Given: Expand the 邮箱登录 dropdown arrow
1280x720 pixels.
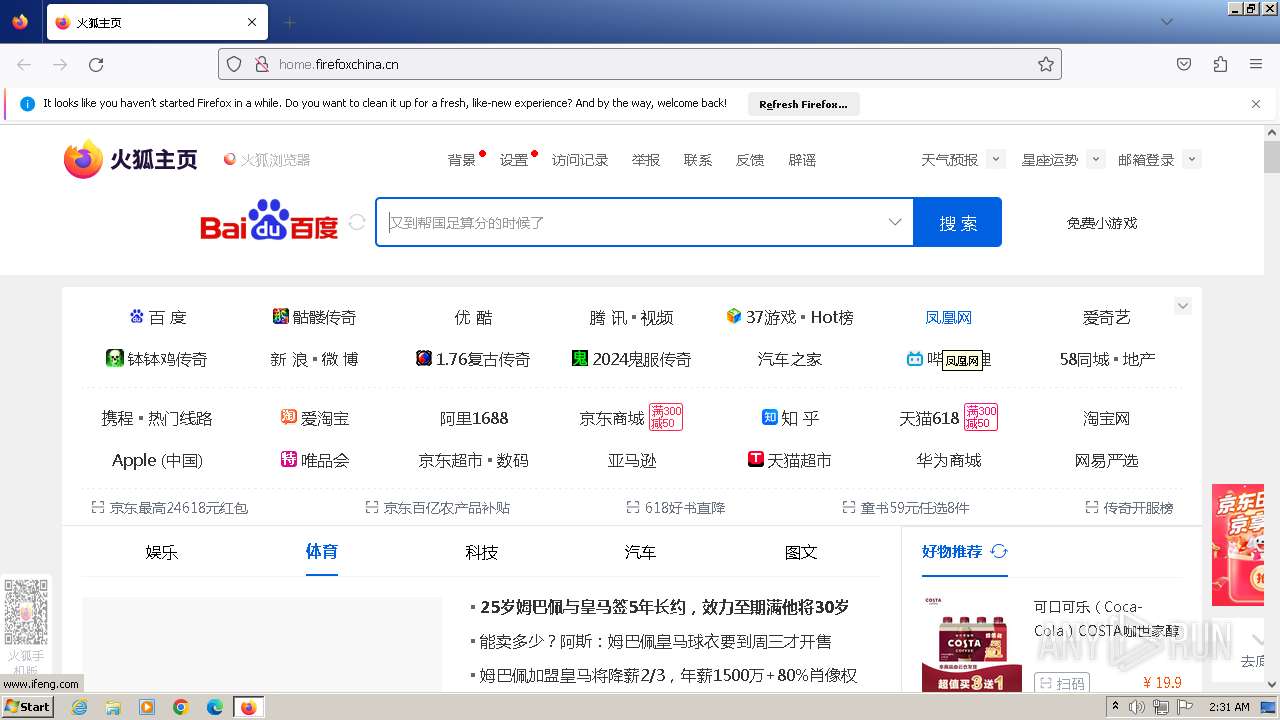Looking at the screenshot, I should [1191, 159].
